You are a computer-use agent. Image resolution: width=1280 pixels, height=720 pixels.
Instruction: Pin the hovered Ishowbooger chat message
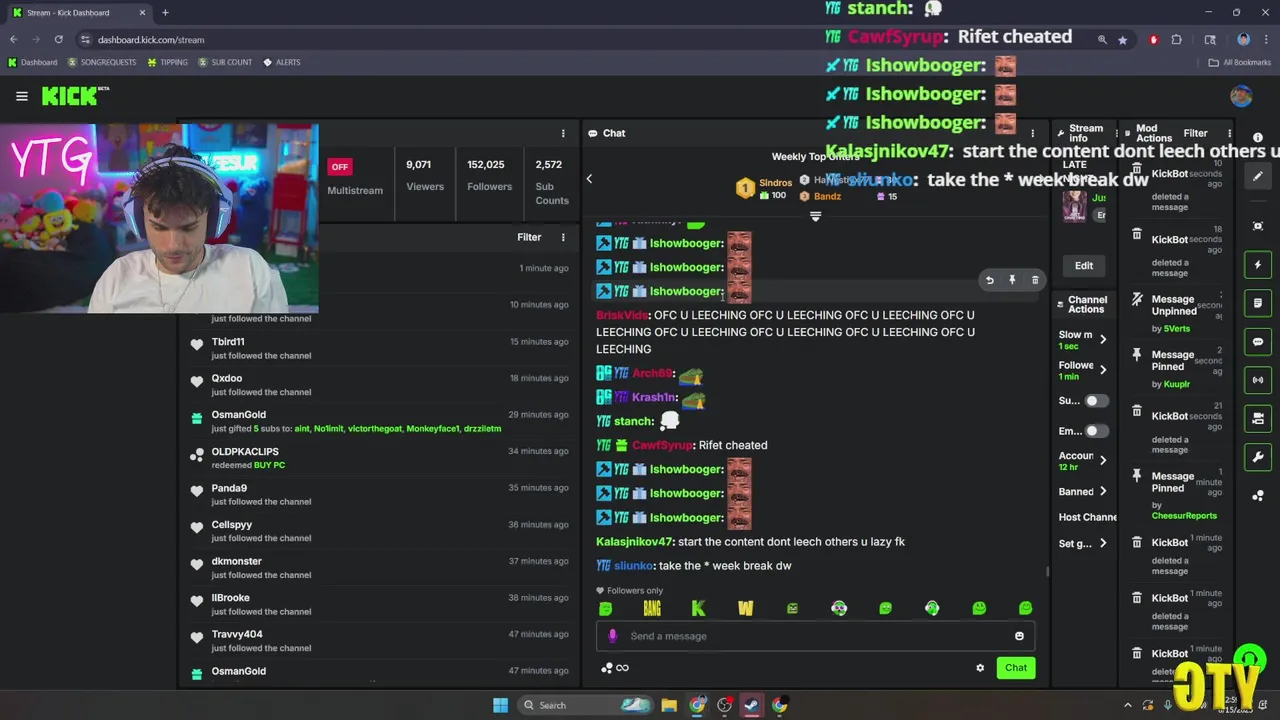1012,280
